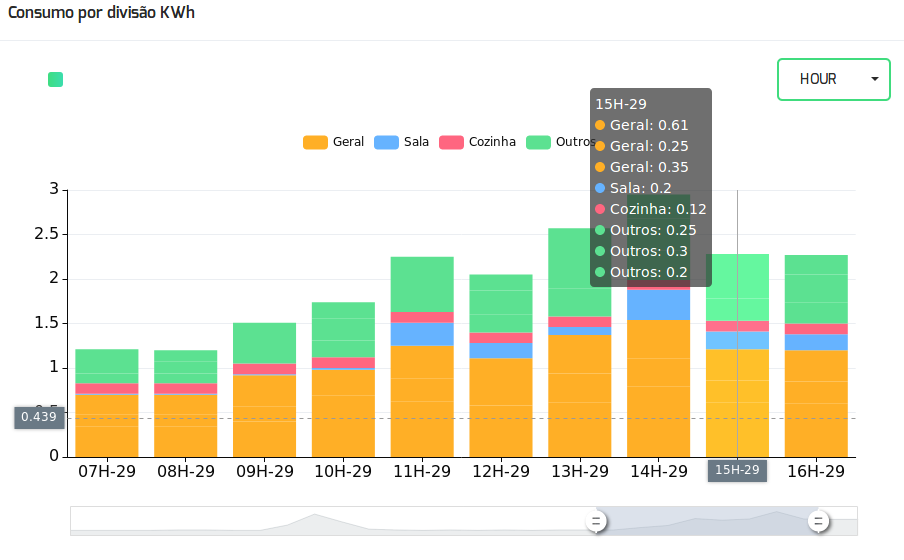Click the 10H-29 bar

pyautogui.click(x=343, y=379)
